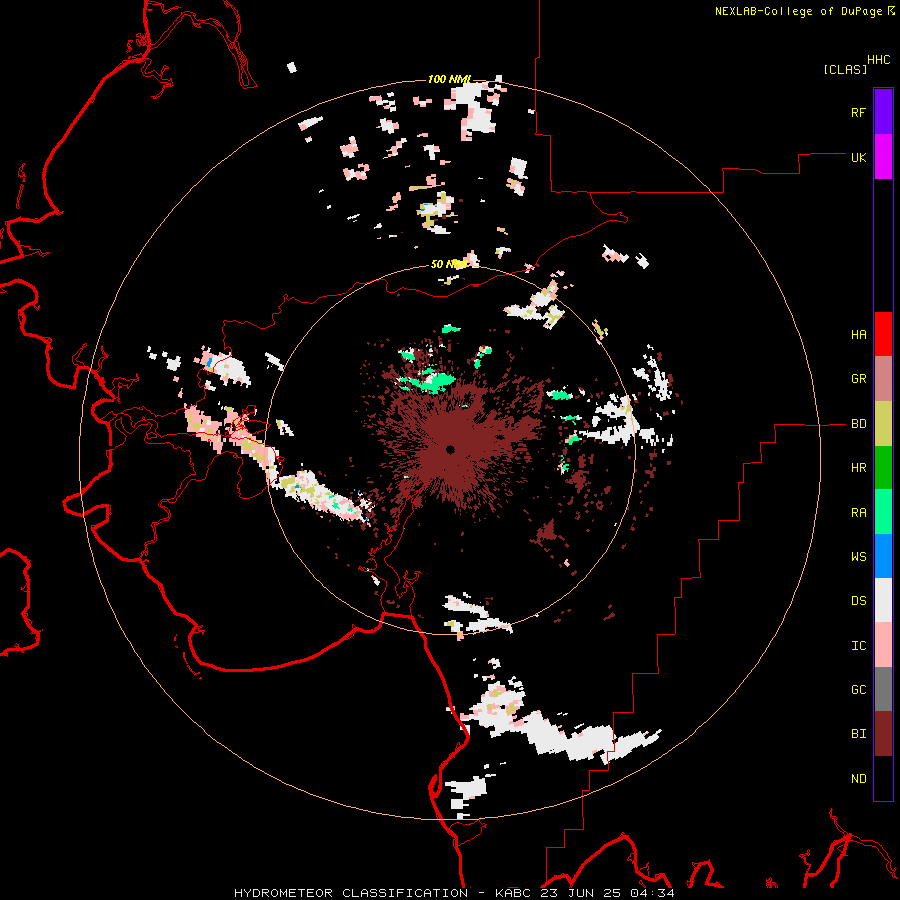Click the HA red legend swatch
900x900 pixels.
883,334
